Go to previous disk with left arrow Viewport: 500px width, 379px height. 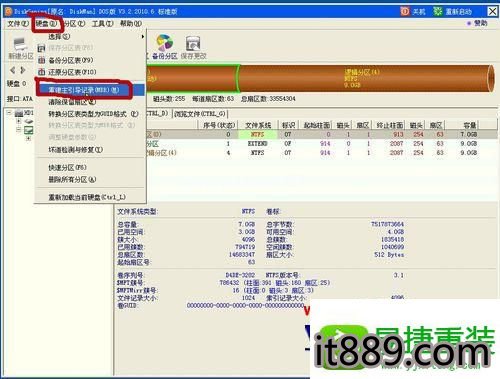(13, 70)
